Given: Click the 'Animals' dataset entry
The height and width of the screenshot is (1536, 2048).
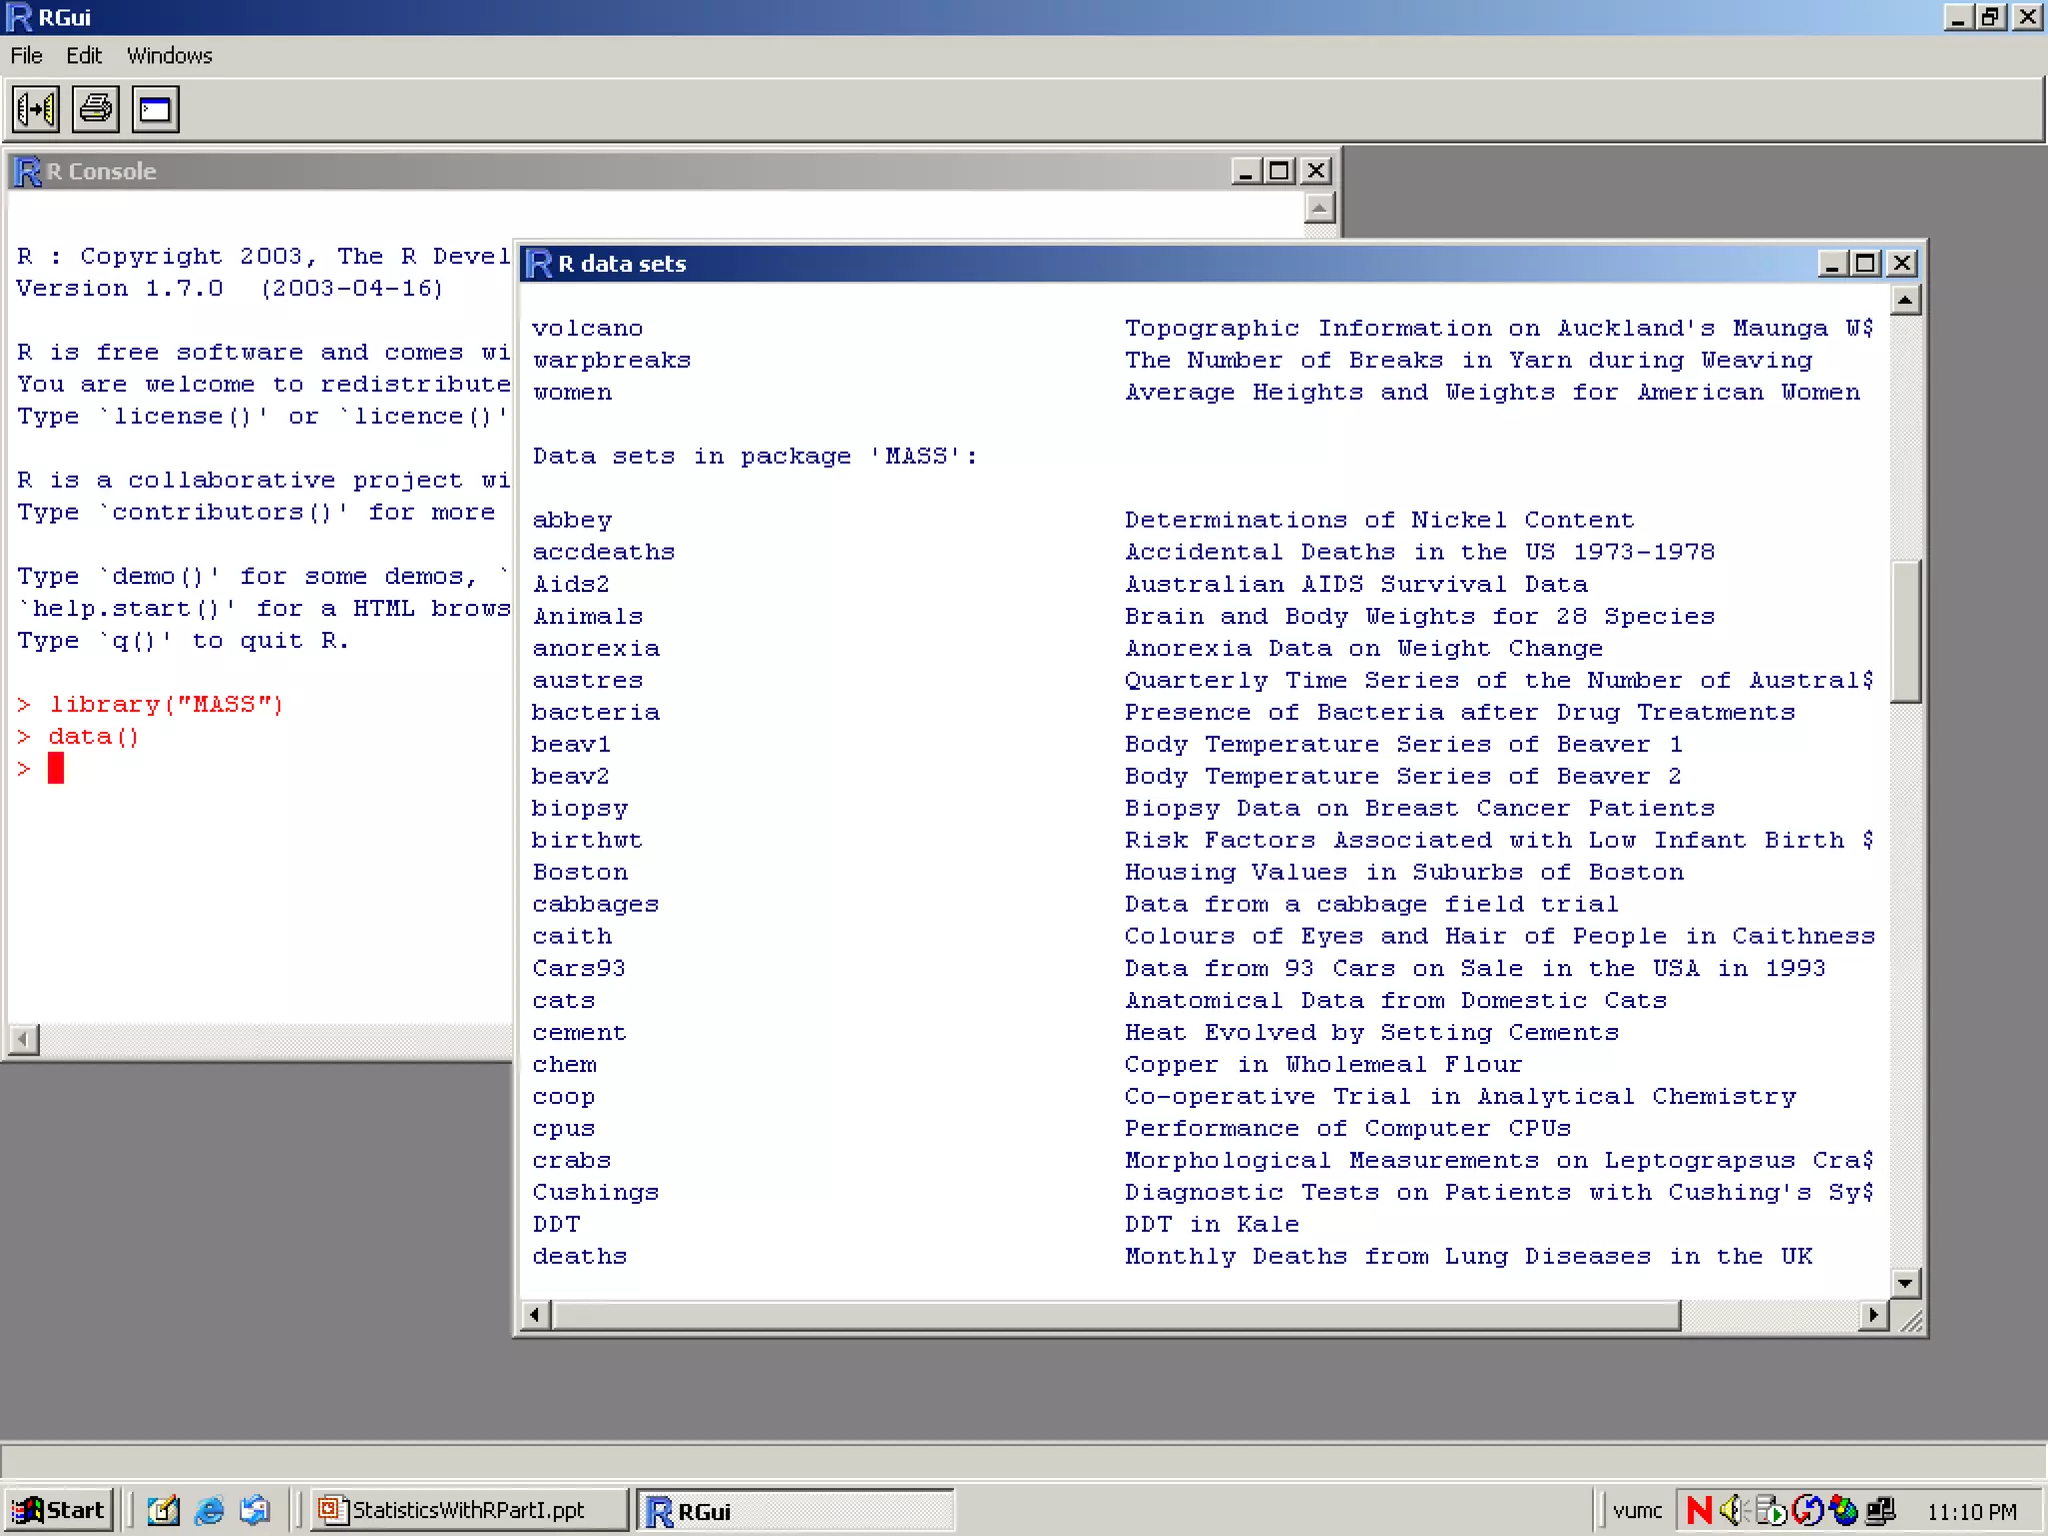Looking at the screenshot, I should 588,616.
